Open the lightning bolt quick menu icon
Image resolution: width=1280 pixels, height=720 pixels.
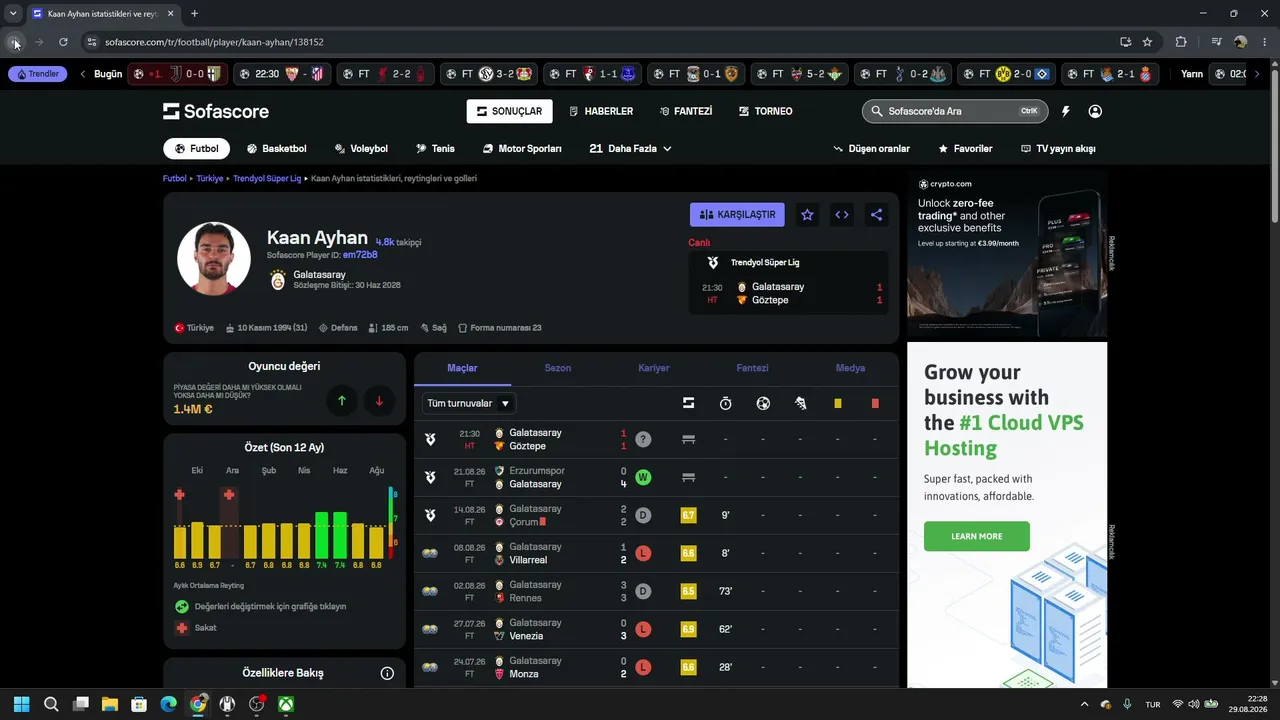coord(1066,111)
